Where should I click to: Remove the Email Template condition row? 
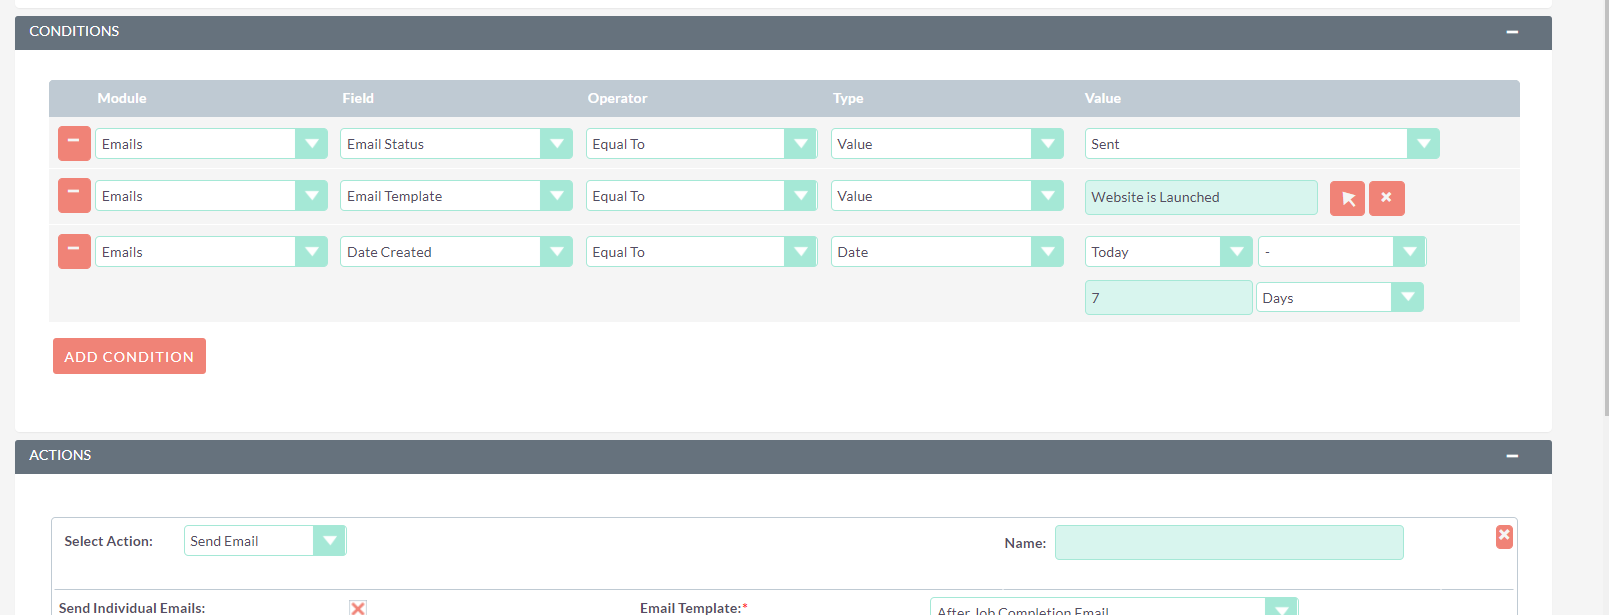pos(74,195)
